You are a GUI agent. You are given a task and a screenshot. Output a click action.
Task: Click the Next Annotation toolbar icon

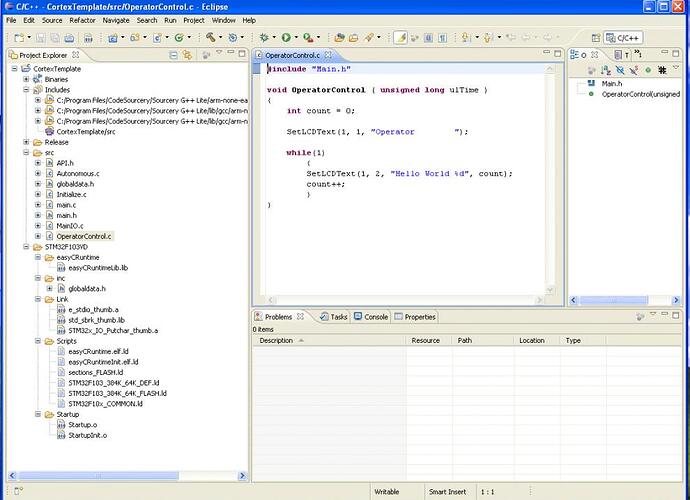pos(466,38)
